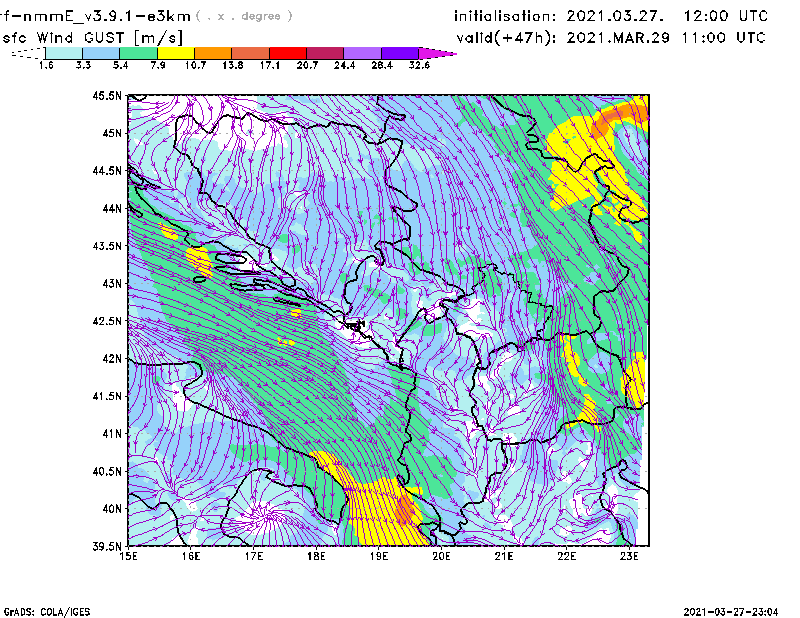Click the 16E longitude label
The width and height of the screenshot is (800, 618).
[191, 556]
